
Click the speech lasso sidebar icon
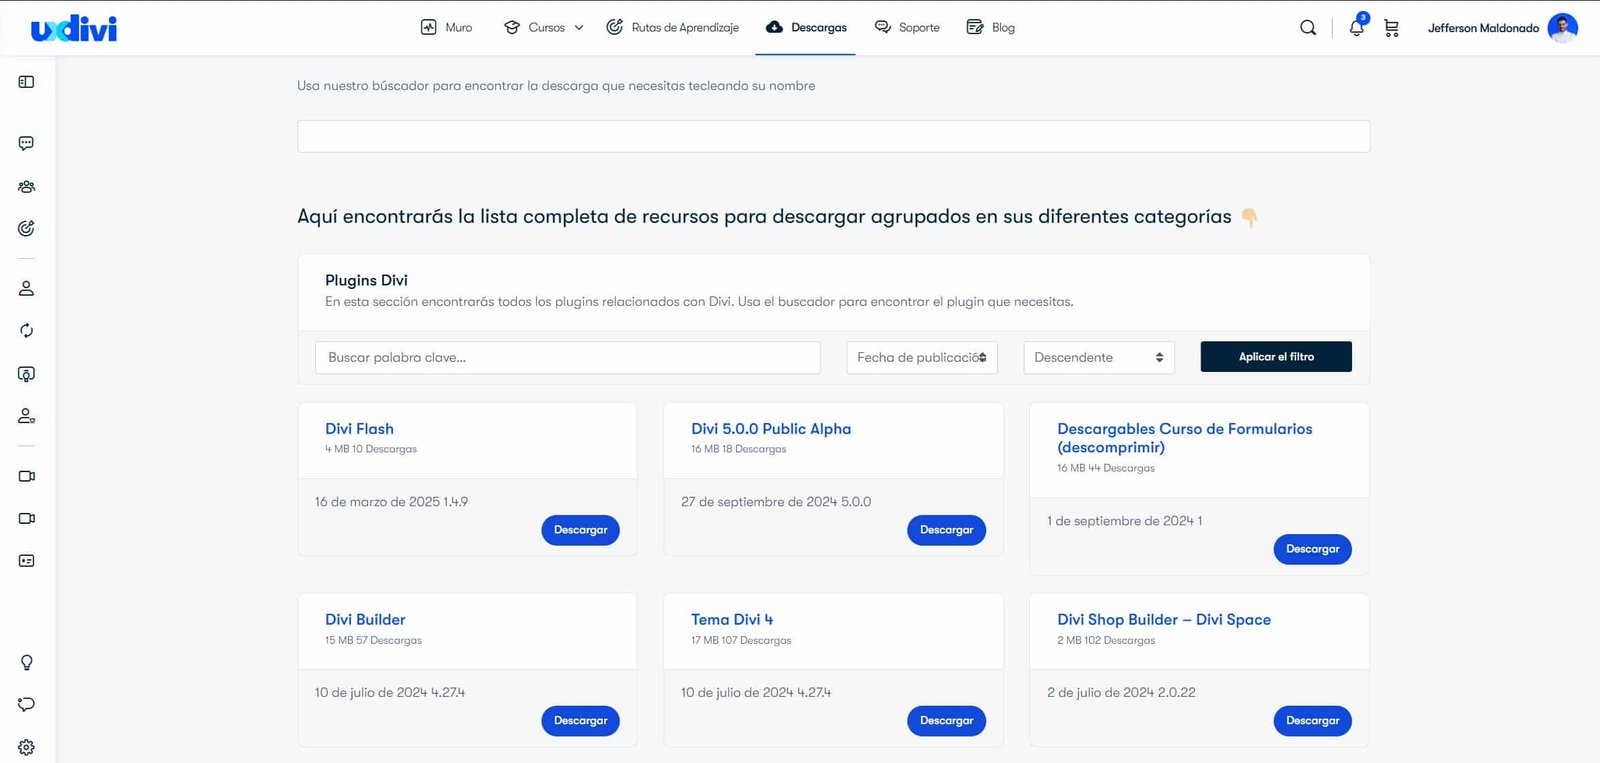pyautogui.click(x=27, y=705)
